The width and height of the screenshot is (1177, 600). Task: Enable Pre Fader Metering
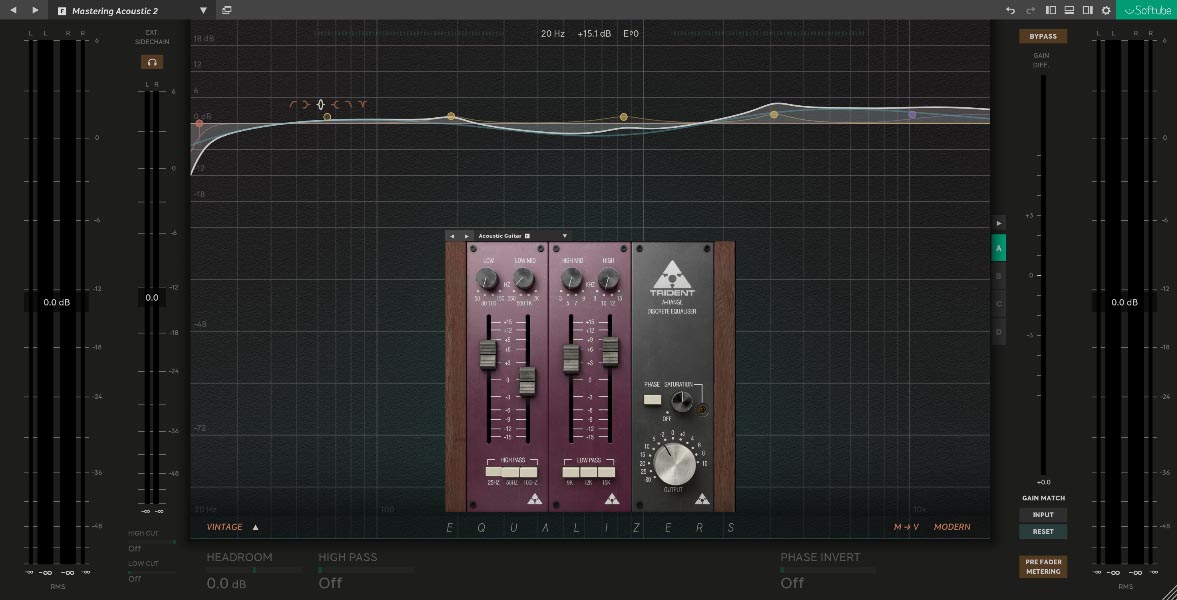point(1043,567)
